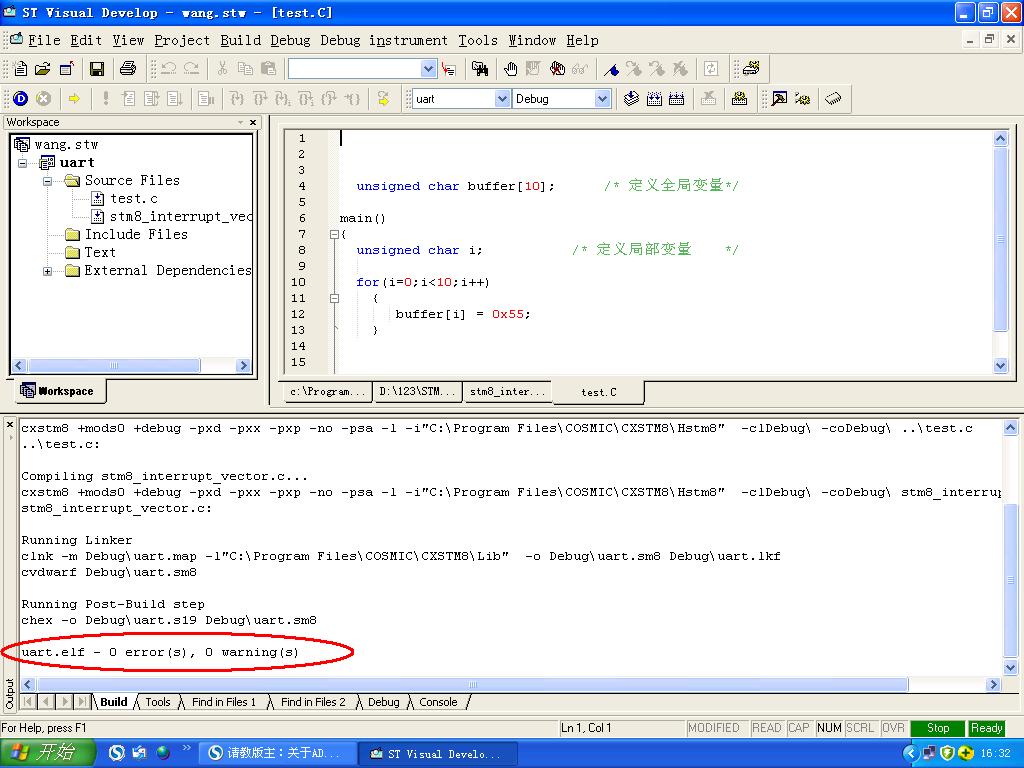Click the Build project icon
The width and height of the screenshot is (1024, 768).
(x=654, y=99)
